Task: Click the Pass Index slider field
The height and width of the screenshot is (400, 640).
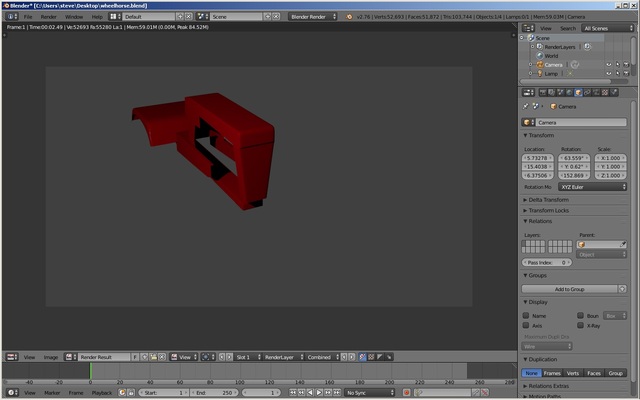Action: pos(548,262)
